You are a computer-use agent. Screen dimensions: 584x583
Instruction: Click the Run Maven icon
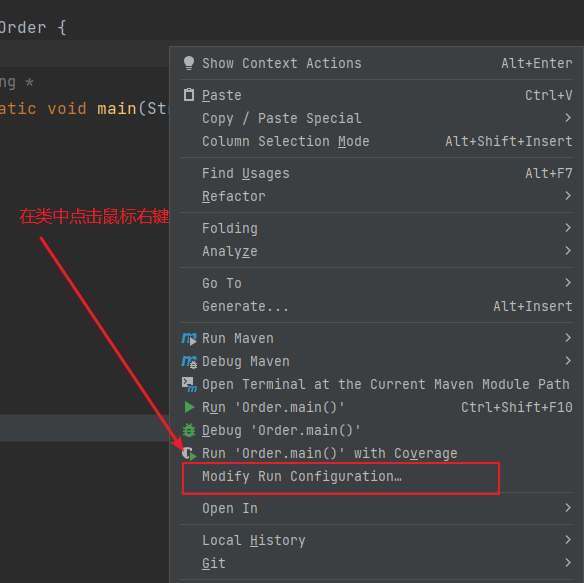pyautogui.click(x=189, y=339)
